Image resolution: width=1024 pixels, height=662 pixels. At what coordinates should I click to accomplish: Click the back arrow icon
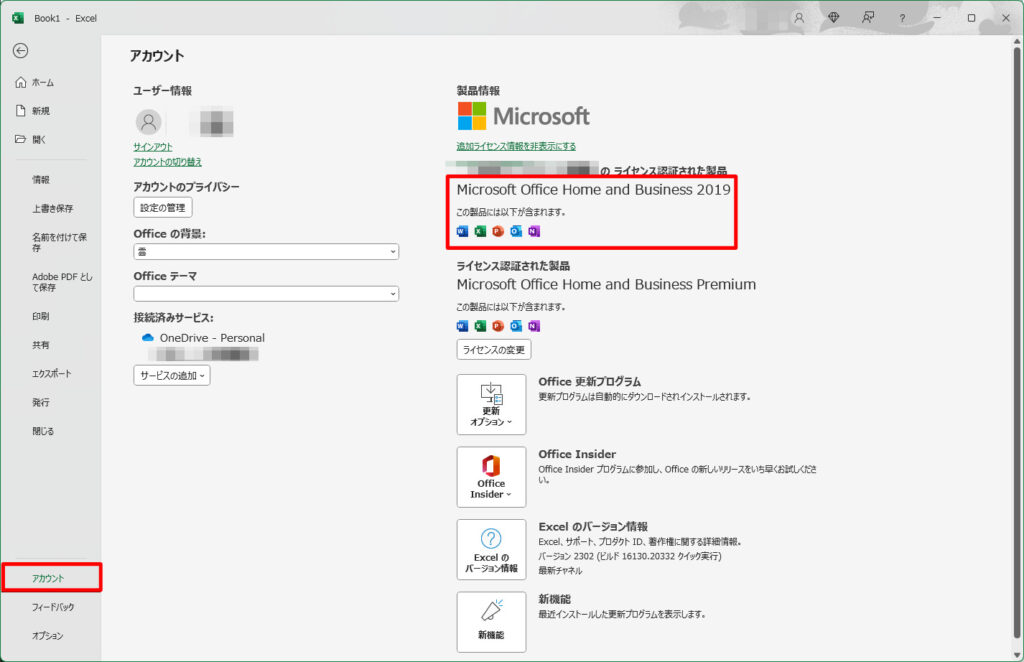click(x=21, y=51)
